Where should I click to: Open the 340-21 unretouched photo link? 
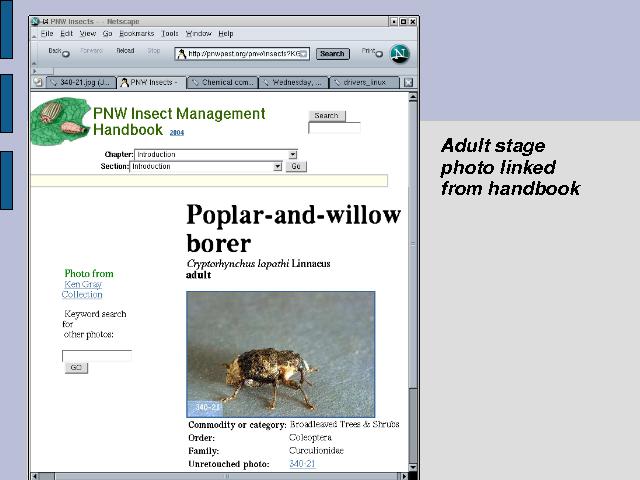tap(301, 464)
